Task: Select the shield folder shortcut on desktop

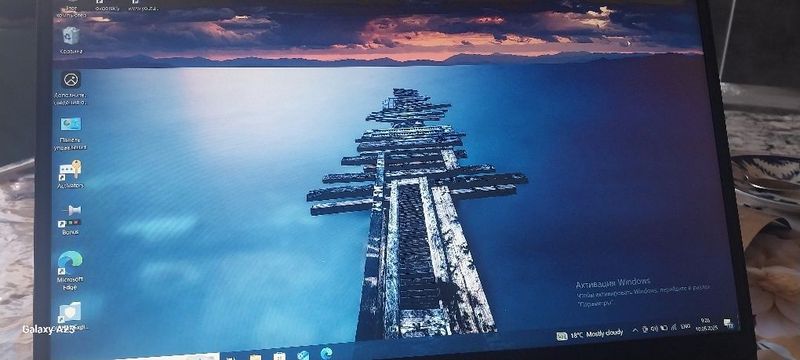Action: [70, 316]
